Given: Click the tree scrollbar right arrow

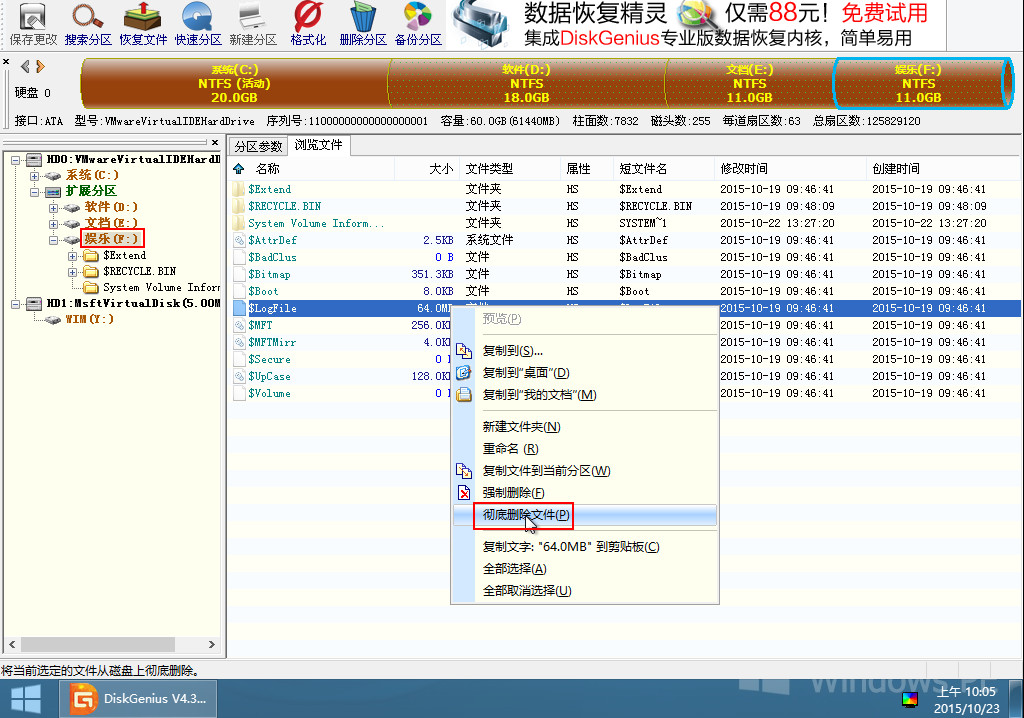Looking at the screenshot, I should point(212,644).
